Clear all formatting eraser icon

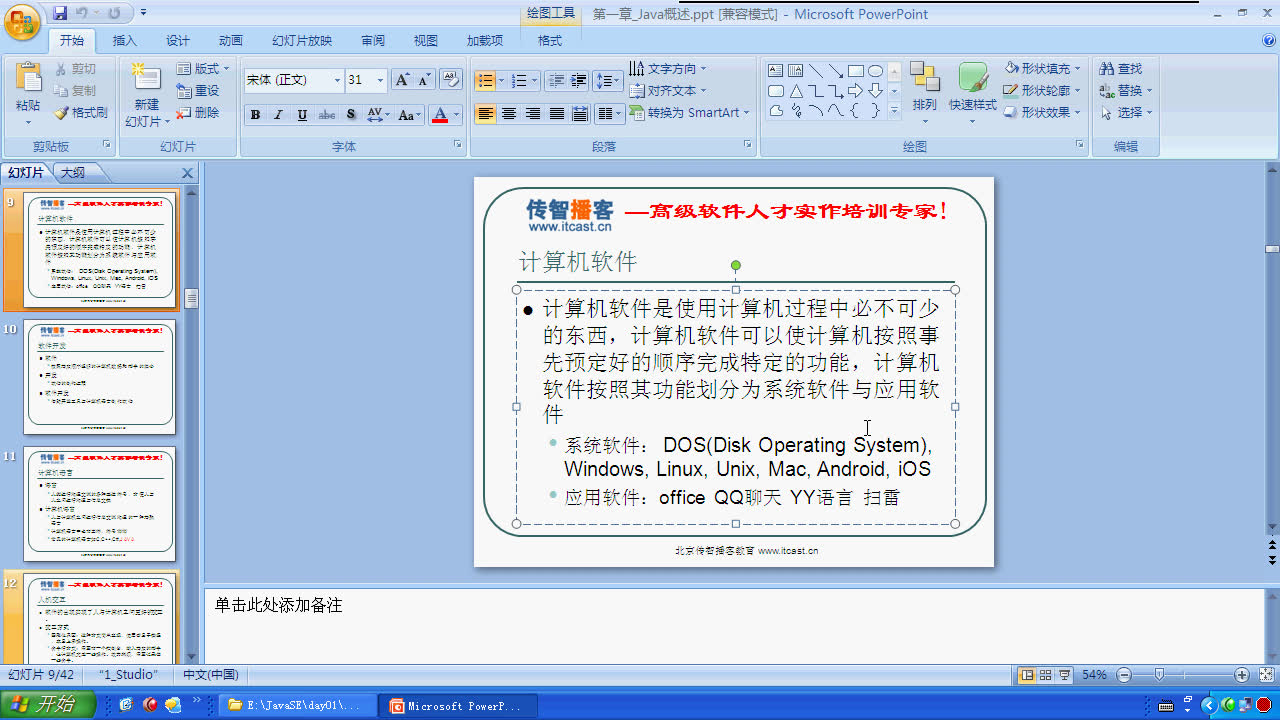coord(450,80)
